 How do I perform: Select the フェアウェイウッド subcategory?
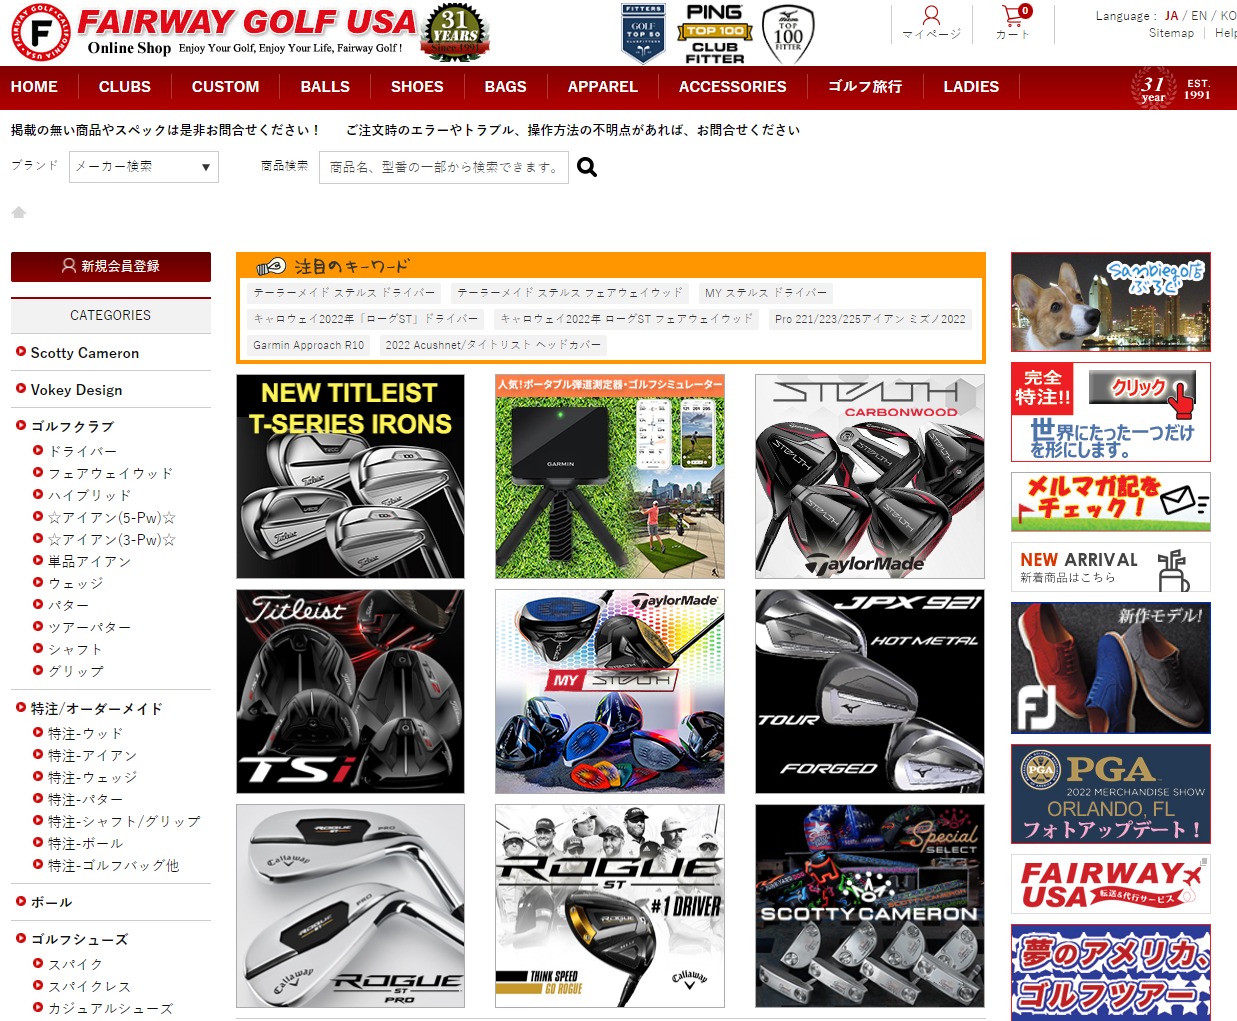click(x=111, y=473)
